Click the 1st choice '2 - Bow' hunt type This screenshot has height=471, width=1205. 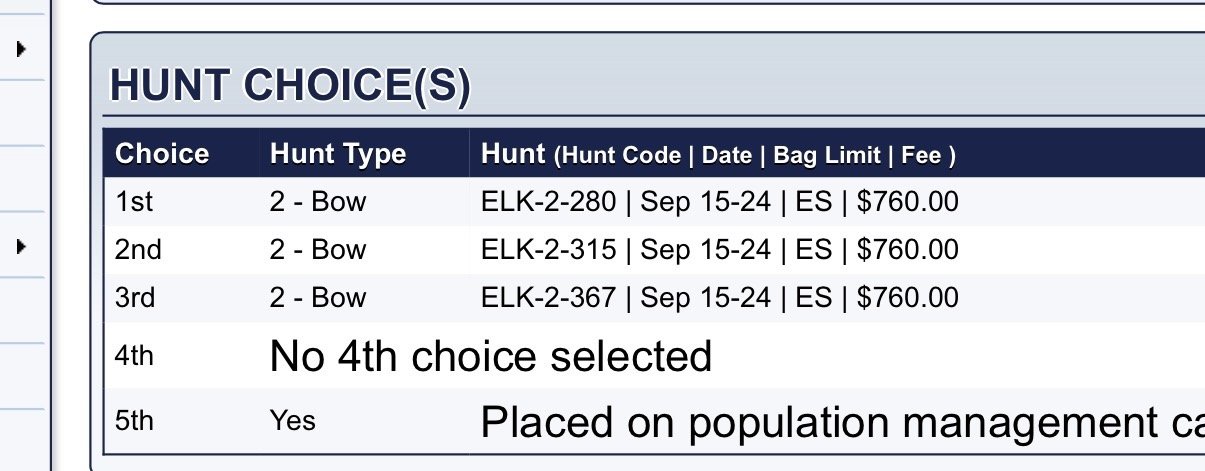tap(318, 202)
